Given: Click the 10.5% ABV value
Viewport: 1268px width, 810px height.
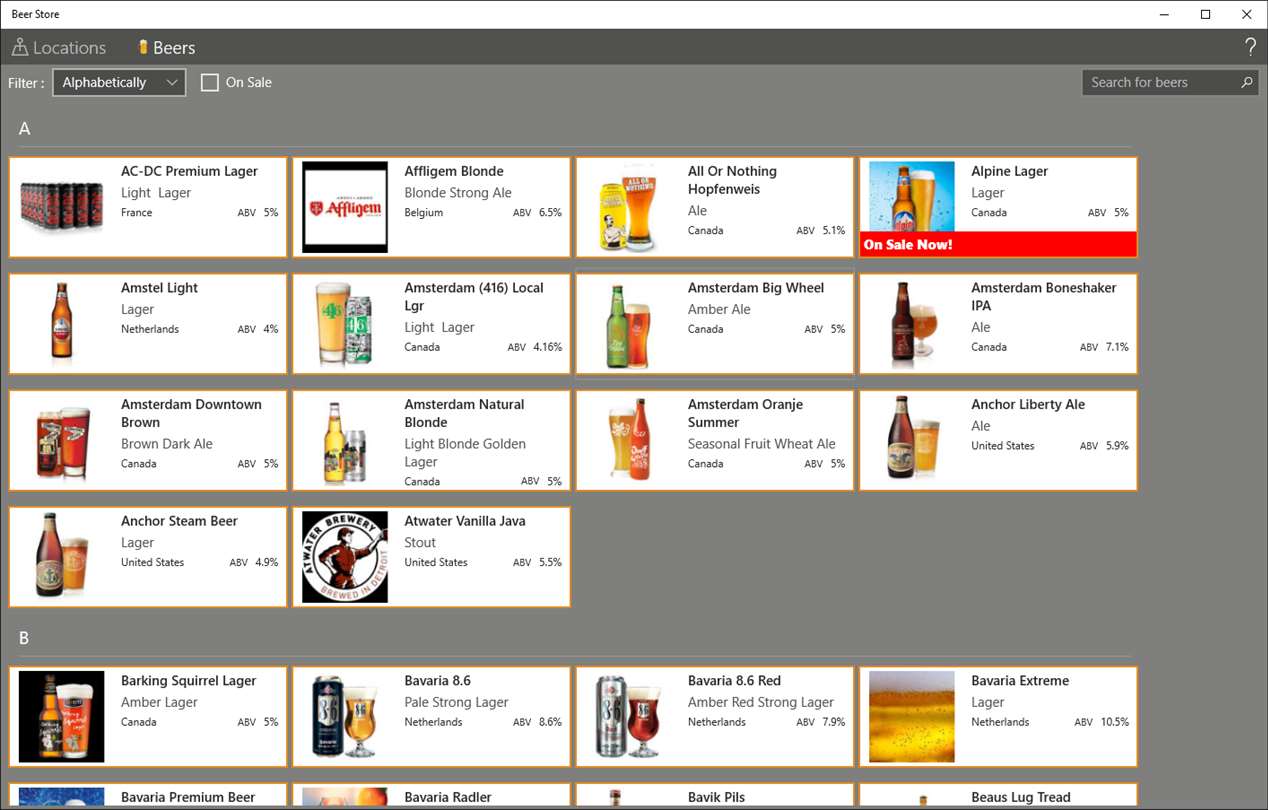Looking at the screenshot, I should 1115,722.
